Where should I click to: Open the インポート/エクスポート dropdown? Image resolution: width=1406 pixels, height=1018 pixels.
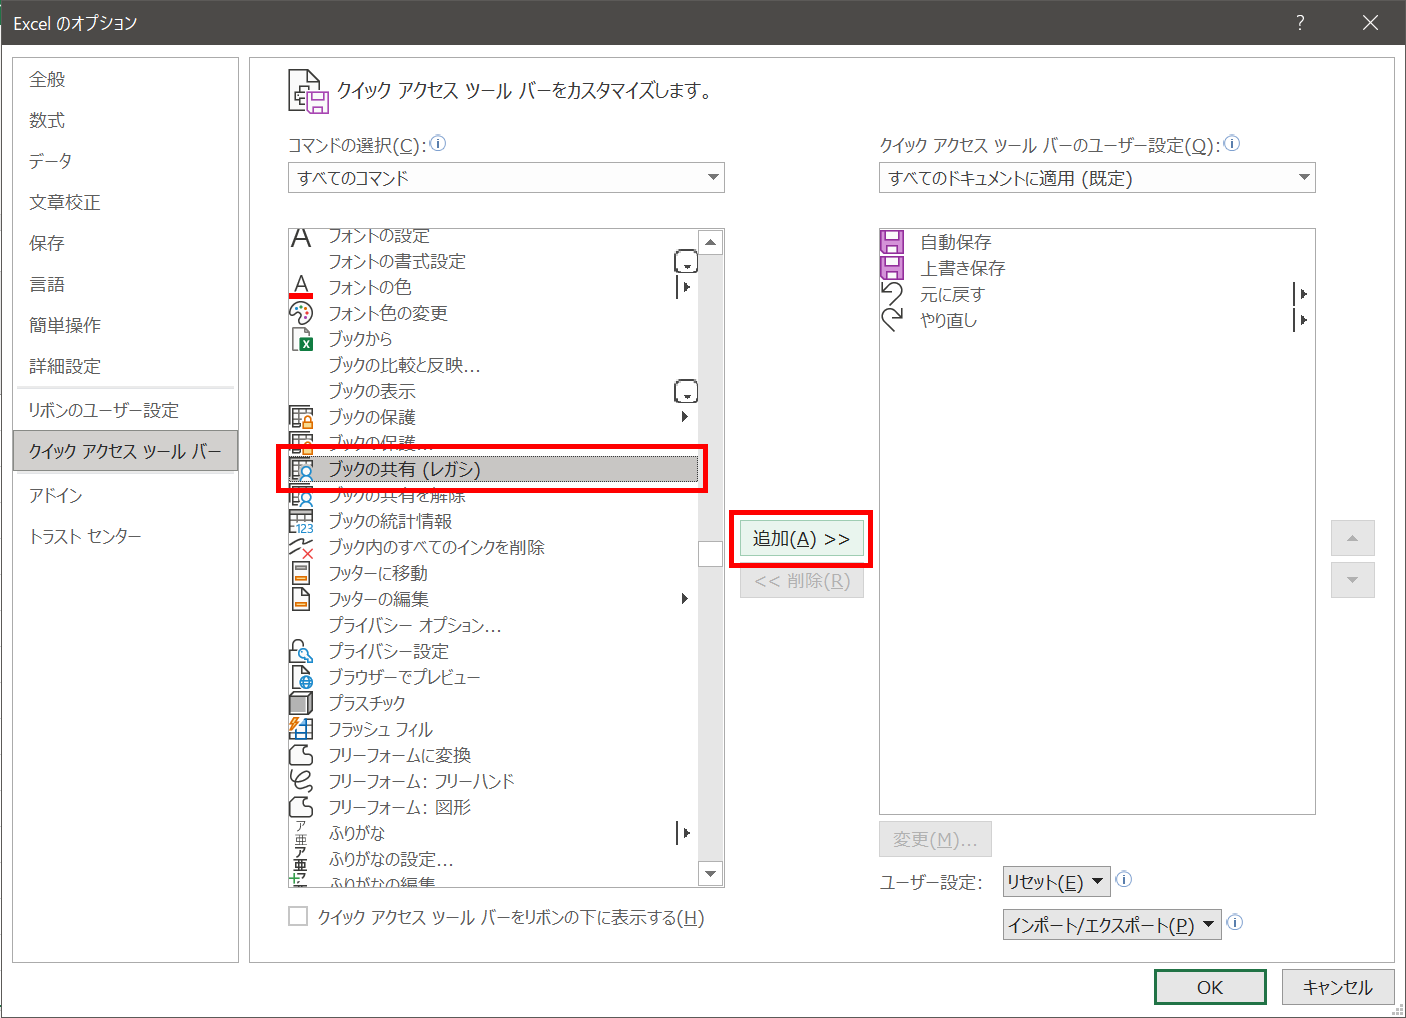tap(1112, 925)
